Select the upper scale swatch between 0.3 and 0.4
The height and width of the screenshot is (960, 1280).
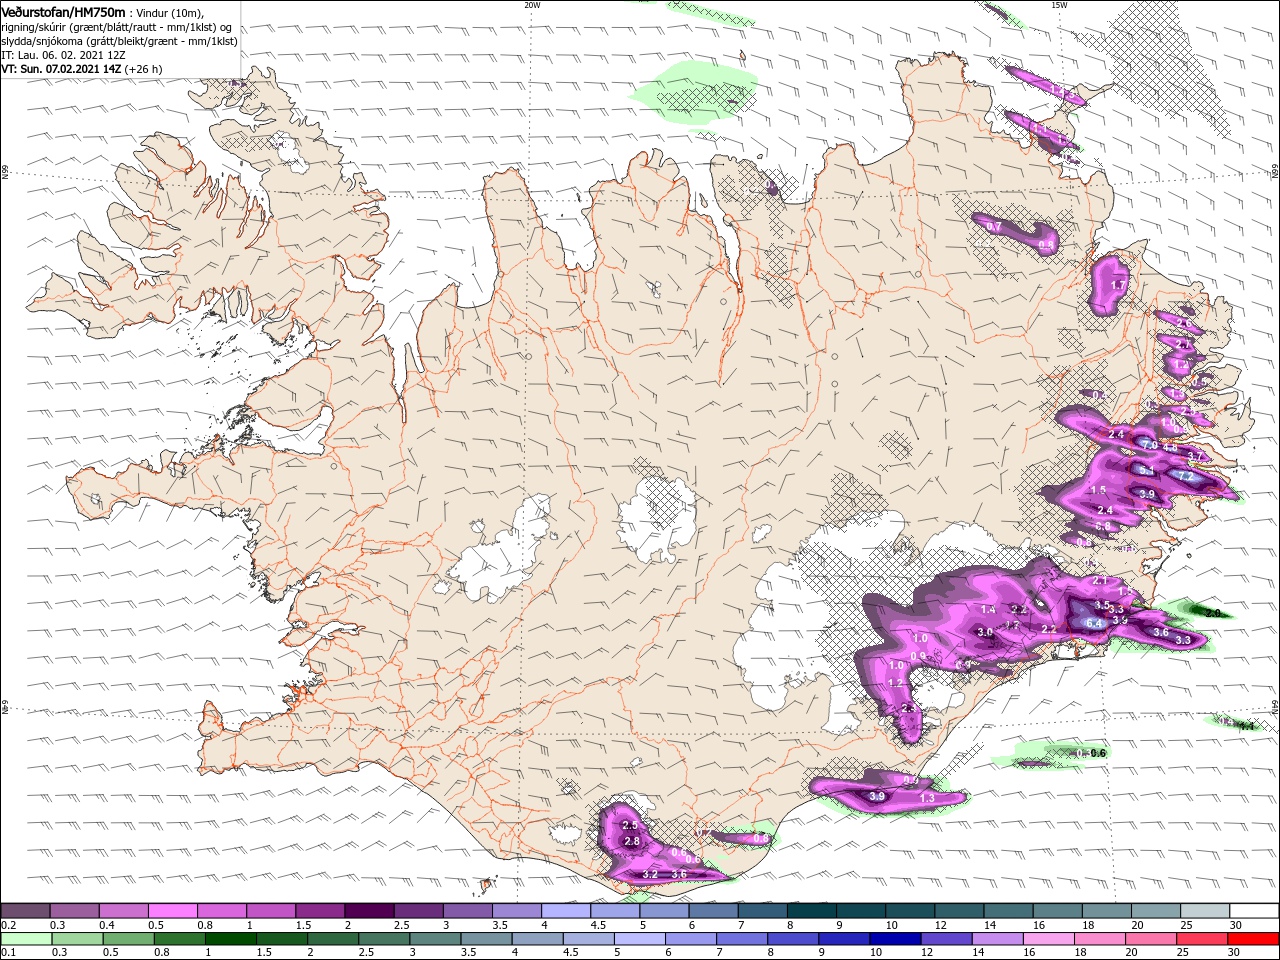coord(75,911)
